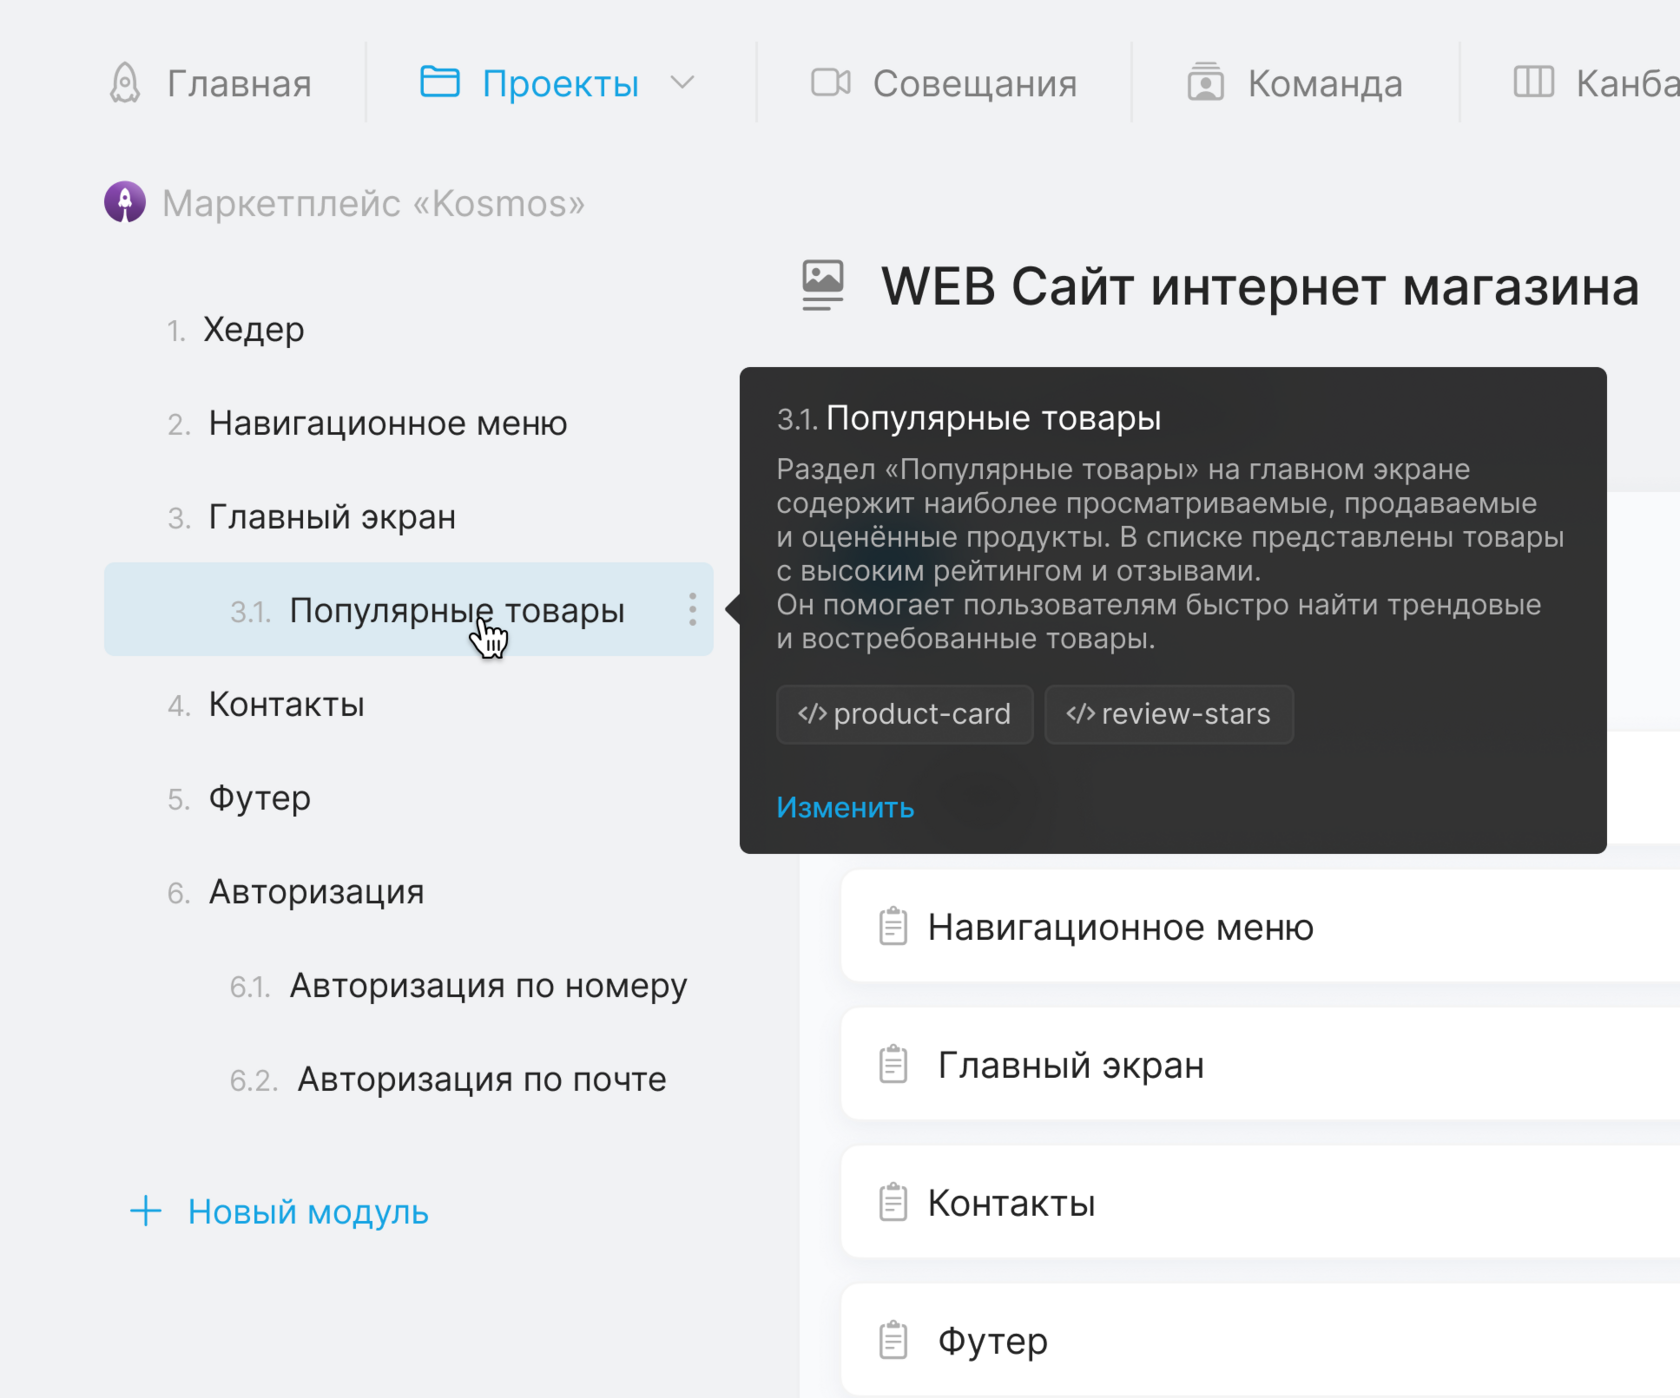Select Авторизация module in the sidebar
Viewport: 1680px width, 1398px height.
click(x=316, y=892)
